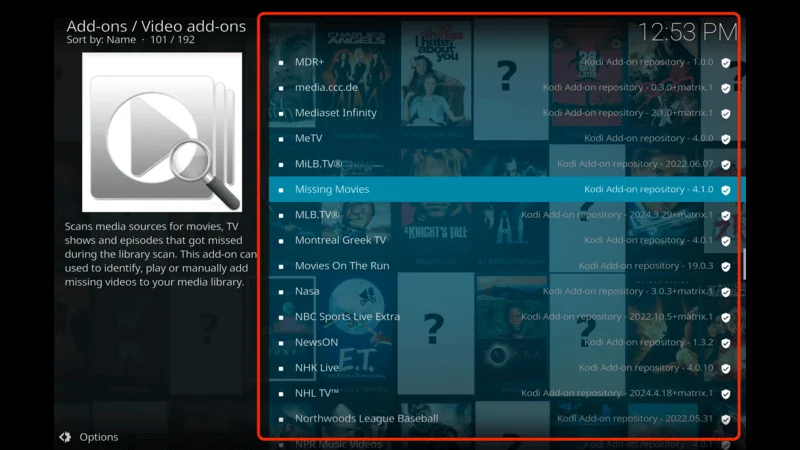Click the add-on description text about missing videos
Screen dimensions: 800x450
[x=160, y=254]
